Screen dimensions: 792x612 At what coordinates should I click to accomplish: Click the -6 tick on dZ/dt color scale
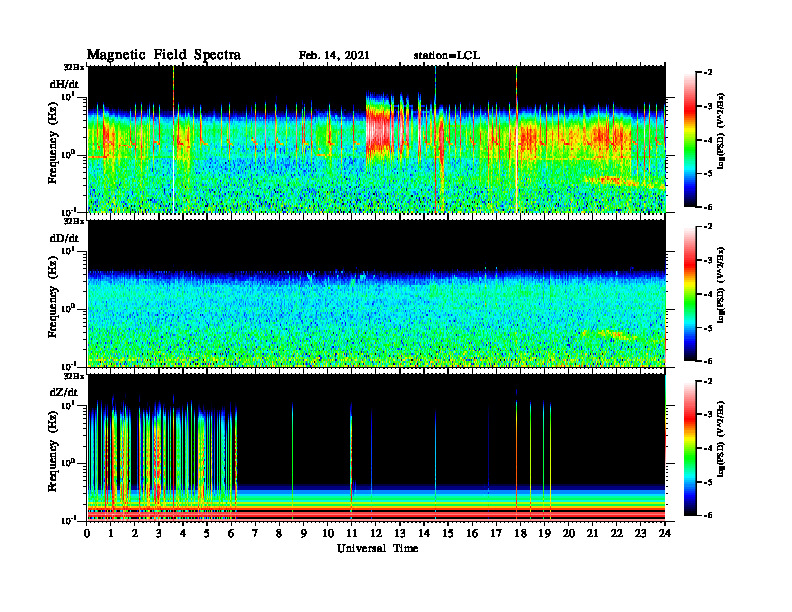click(707, 515)
